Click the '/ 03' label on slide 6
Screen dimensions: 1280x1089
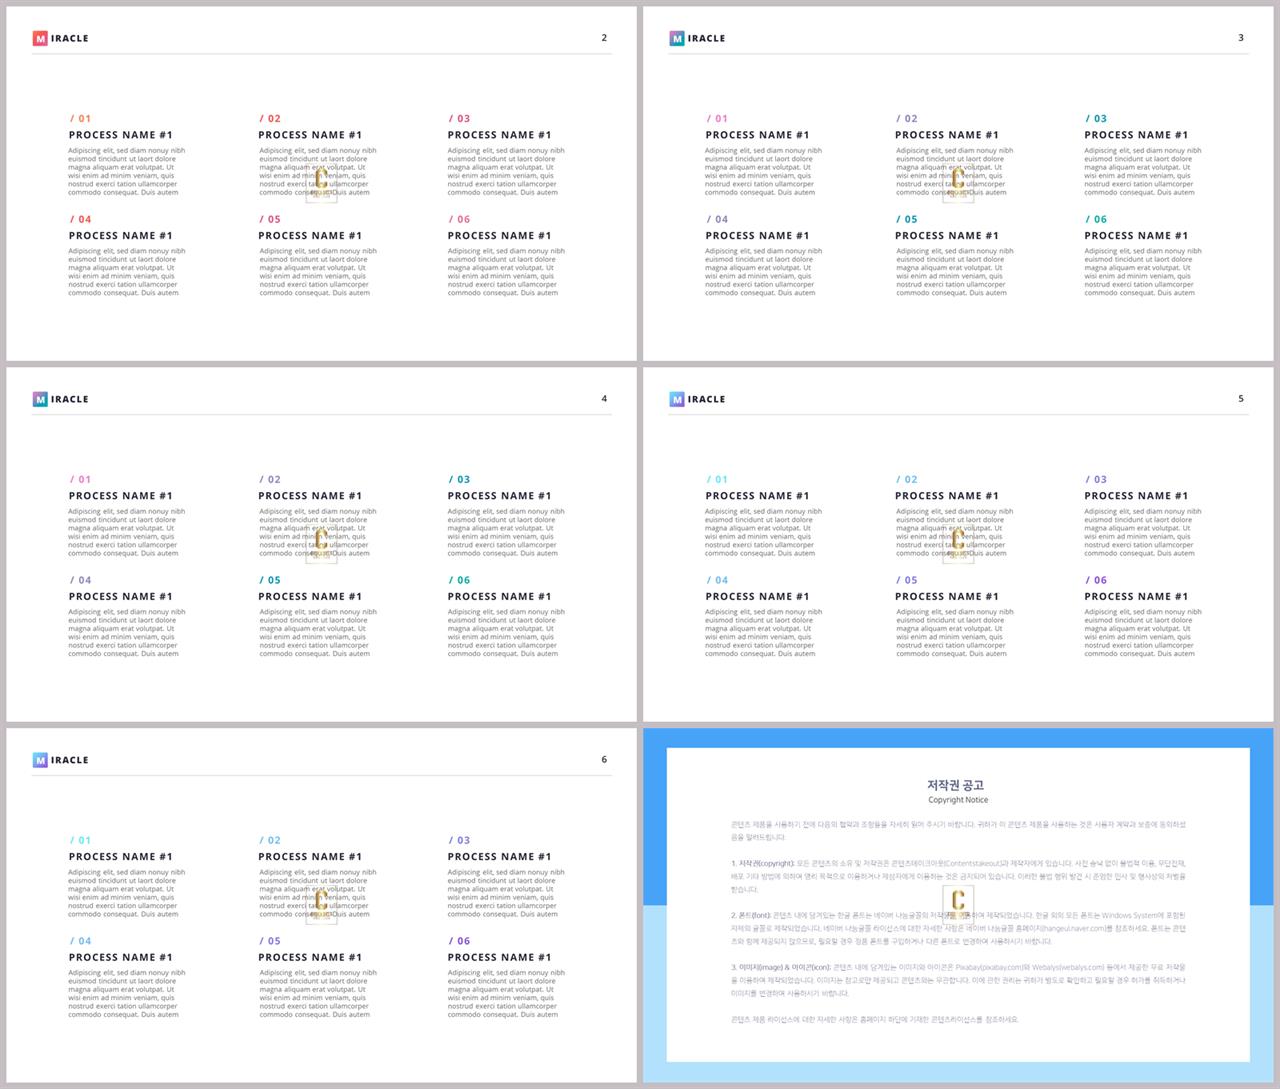pos(459,840)
